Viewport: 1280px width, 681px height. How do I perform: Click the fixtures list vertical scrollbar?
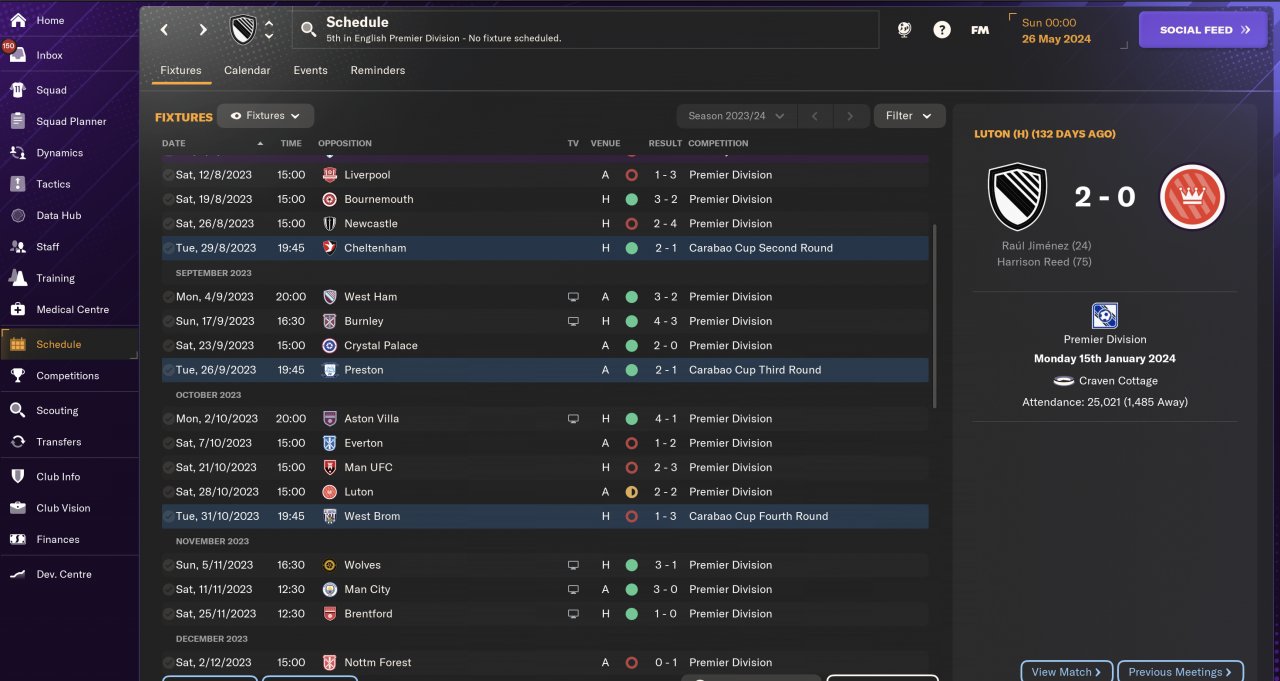[x=934, y=315]
